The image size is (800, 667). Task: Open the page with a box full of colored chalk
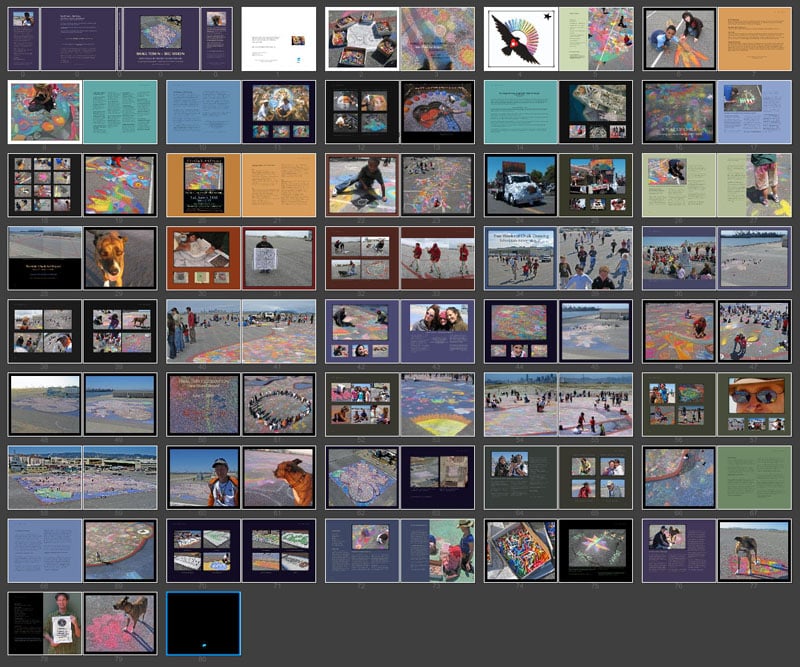tap(521, 551)
